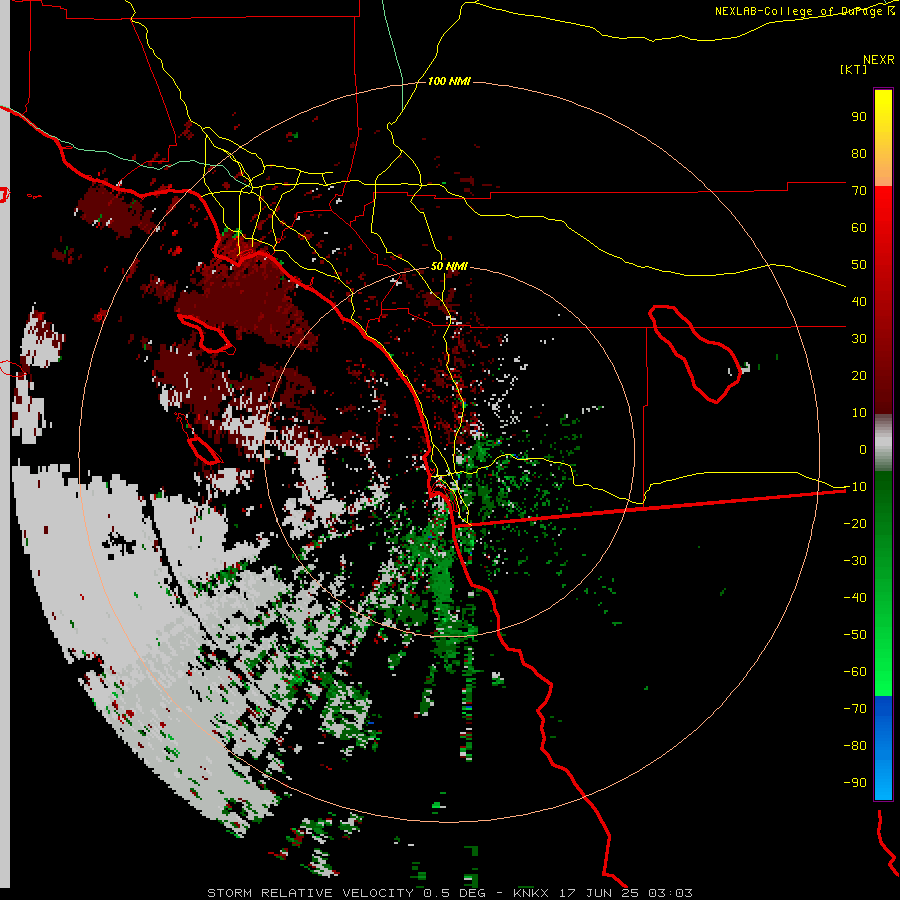This screenshot has height=900, width=900.
Task: Click the -50 value on velocity scale
Action: pyautogui.click(x=855, y=635)
